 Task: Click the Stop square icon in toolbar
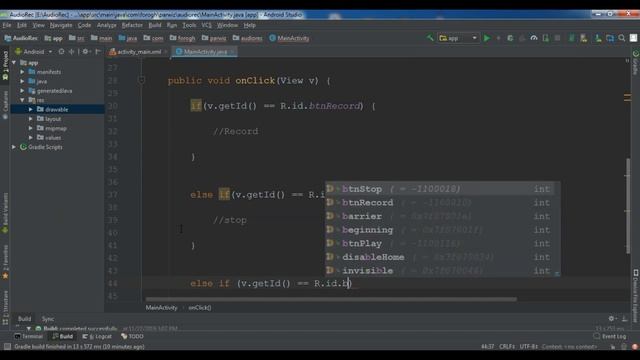coord(557,38)
